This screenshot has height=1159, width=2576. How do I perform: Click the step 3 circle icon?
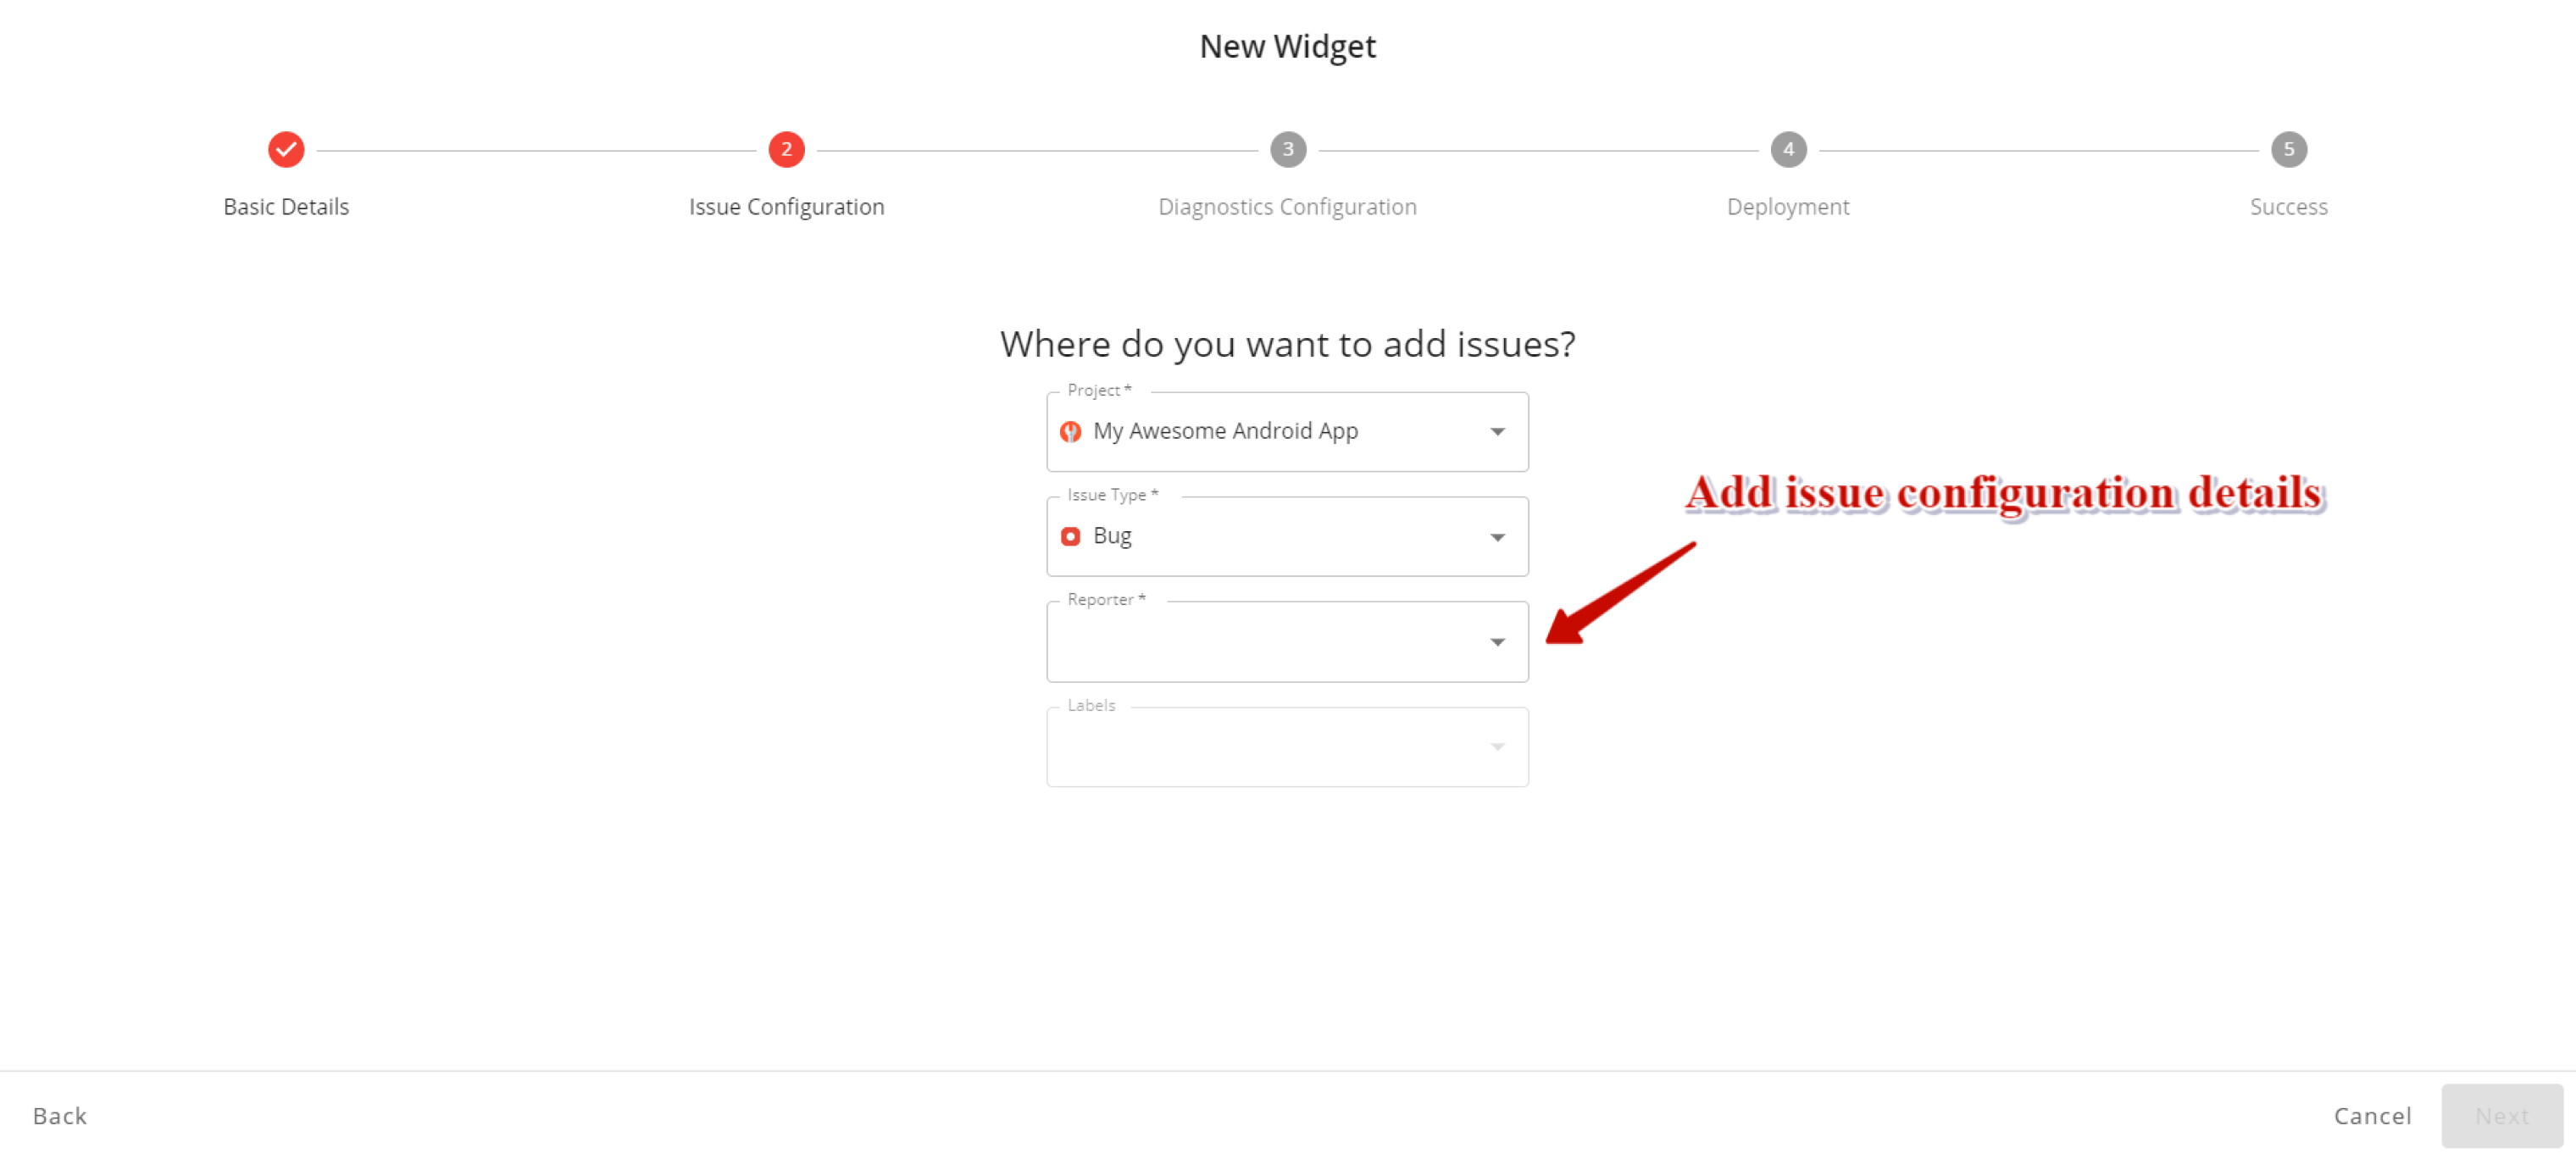pyautogui.click(x=1287, y=149)
